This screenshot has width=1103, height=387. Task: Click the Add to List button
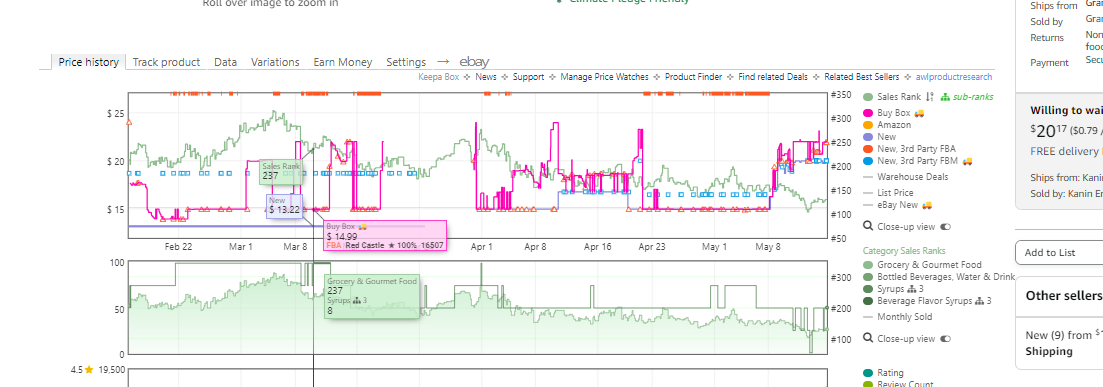1059,253
